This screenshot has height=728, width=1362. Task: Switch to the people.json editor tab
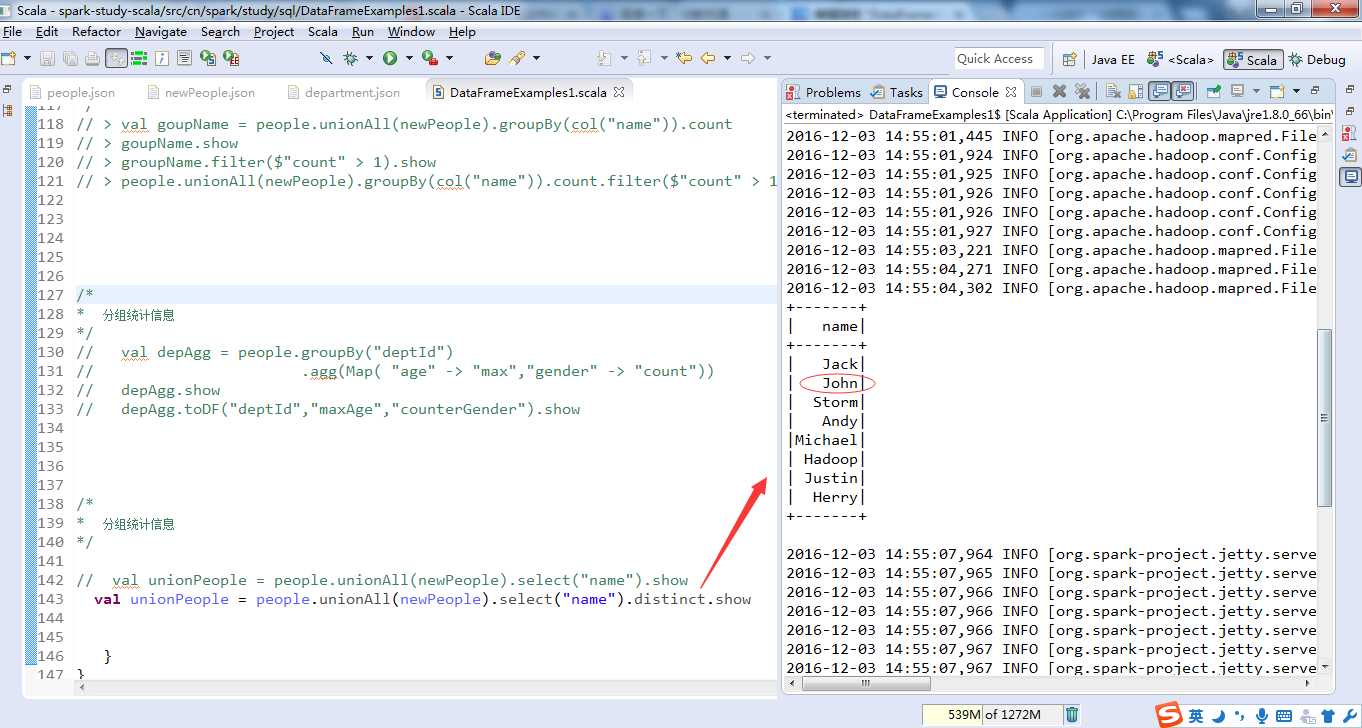tap(73, 92)
